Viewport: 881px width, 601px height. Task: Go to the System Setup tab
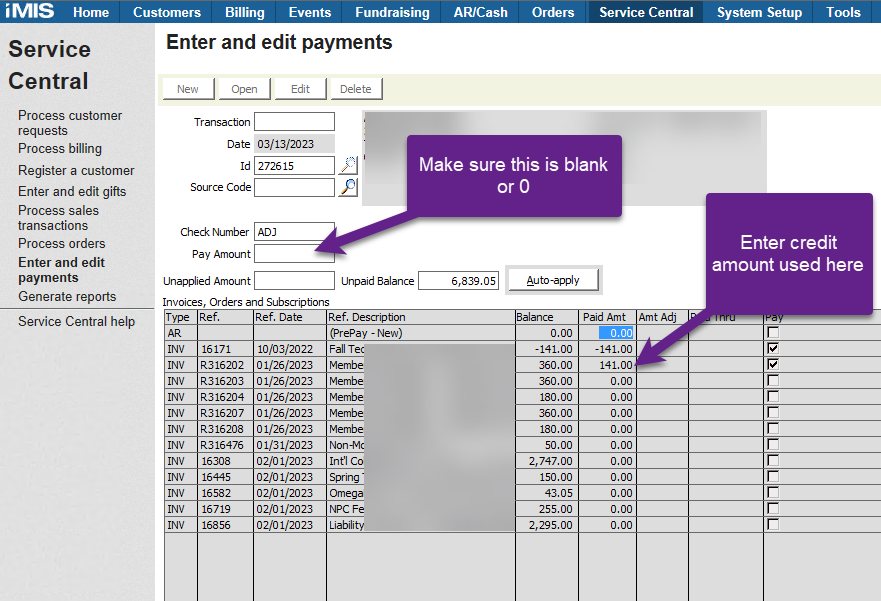tap(759, 12)
